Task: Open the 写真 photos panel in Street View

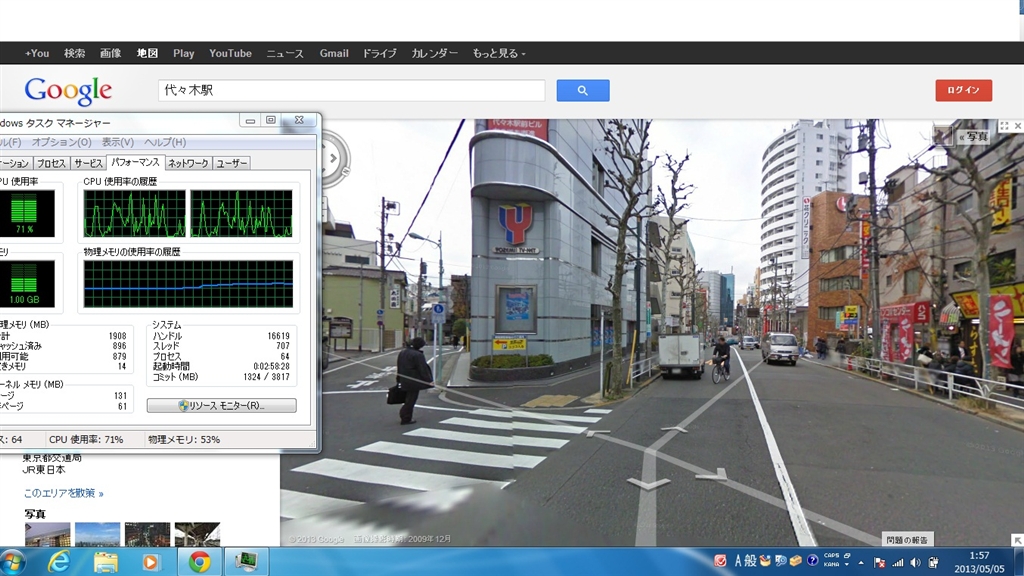Action: click(973, 136)
